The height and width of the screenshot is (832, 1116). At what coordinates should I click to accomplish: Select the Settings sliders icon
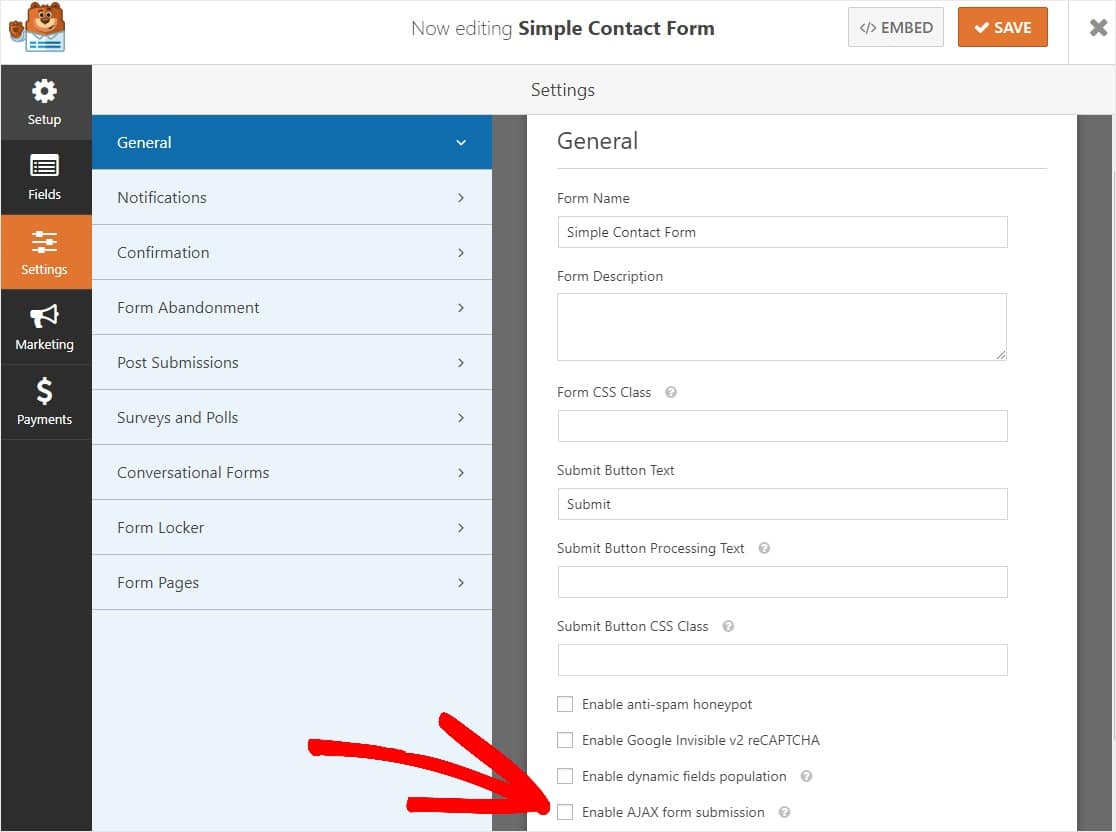coord(44,242)
